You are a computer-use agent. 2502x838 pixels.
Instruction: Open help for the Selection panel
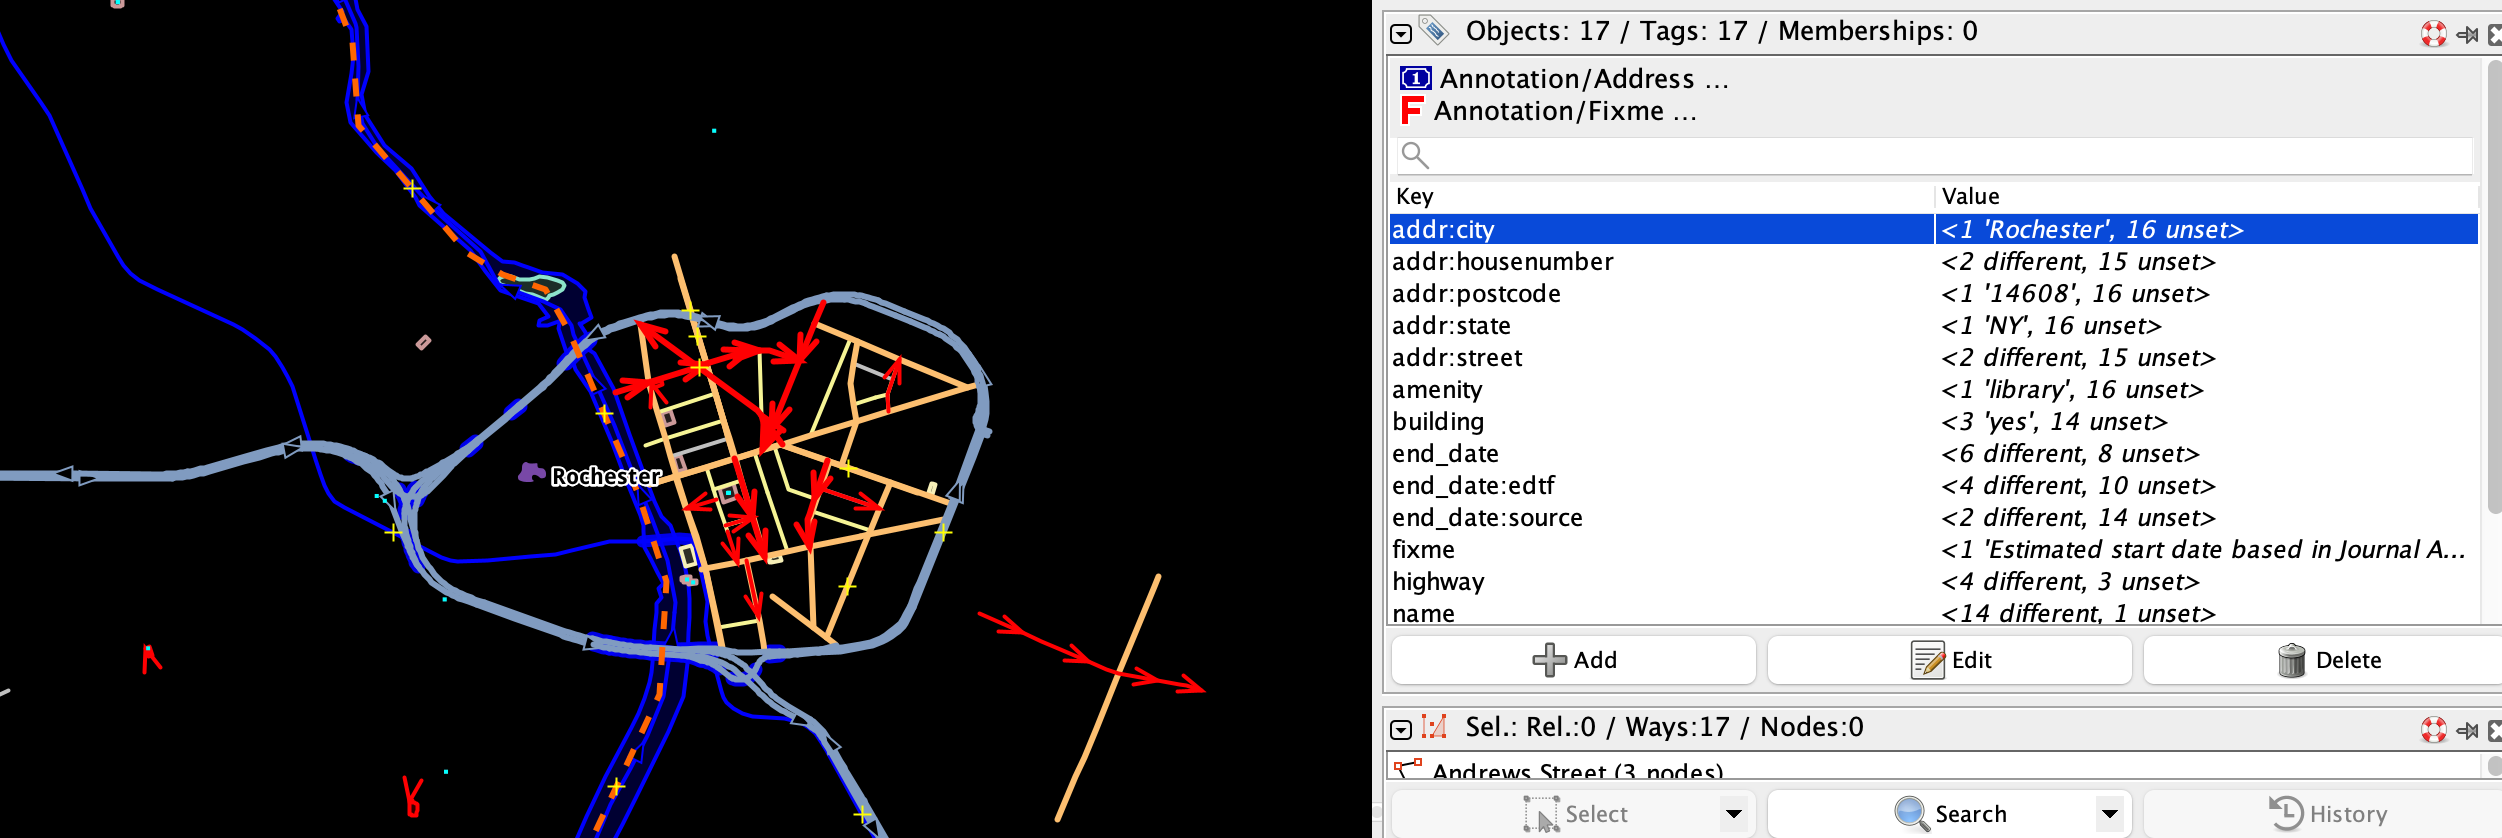tap(2433, 729)
